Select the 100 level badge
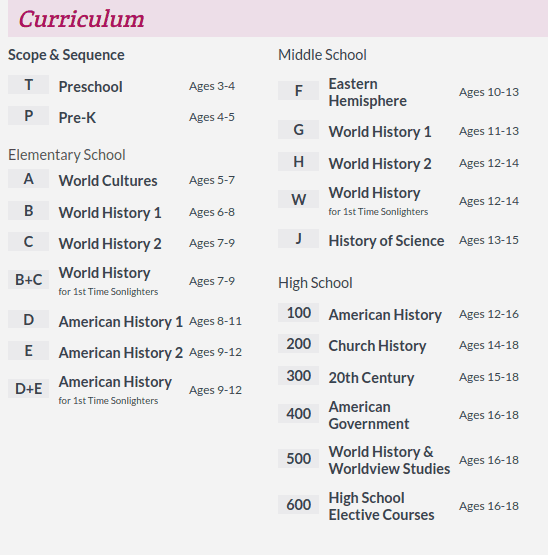 (x=298, y=313)
